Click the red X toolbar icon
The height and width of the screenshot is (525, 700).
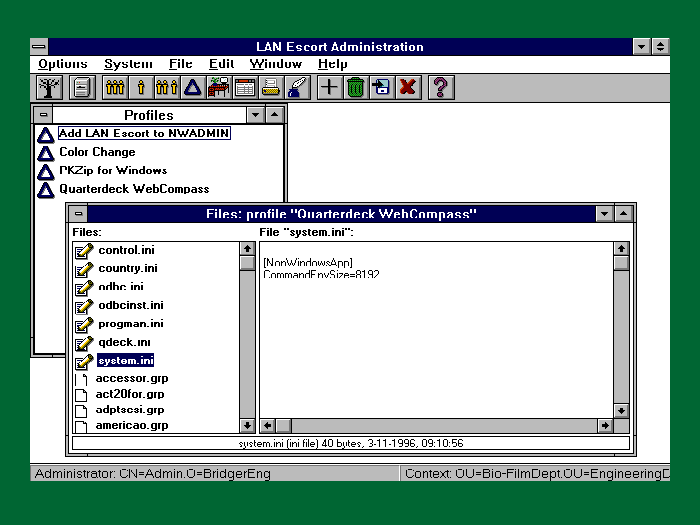pos(408,87)
